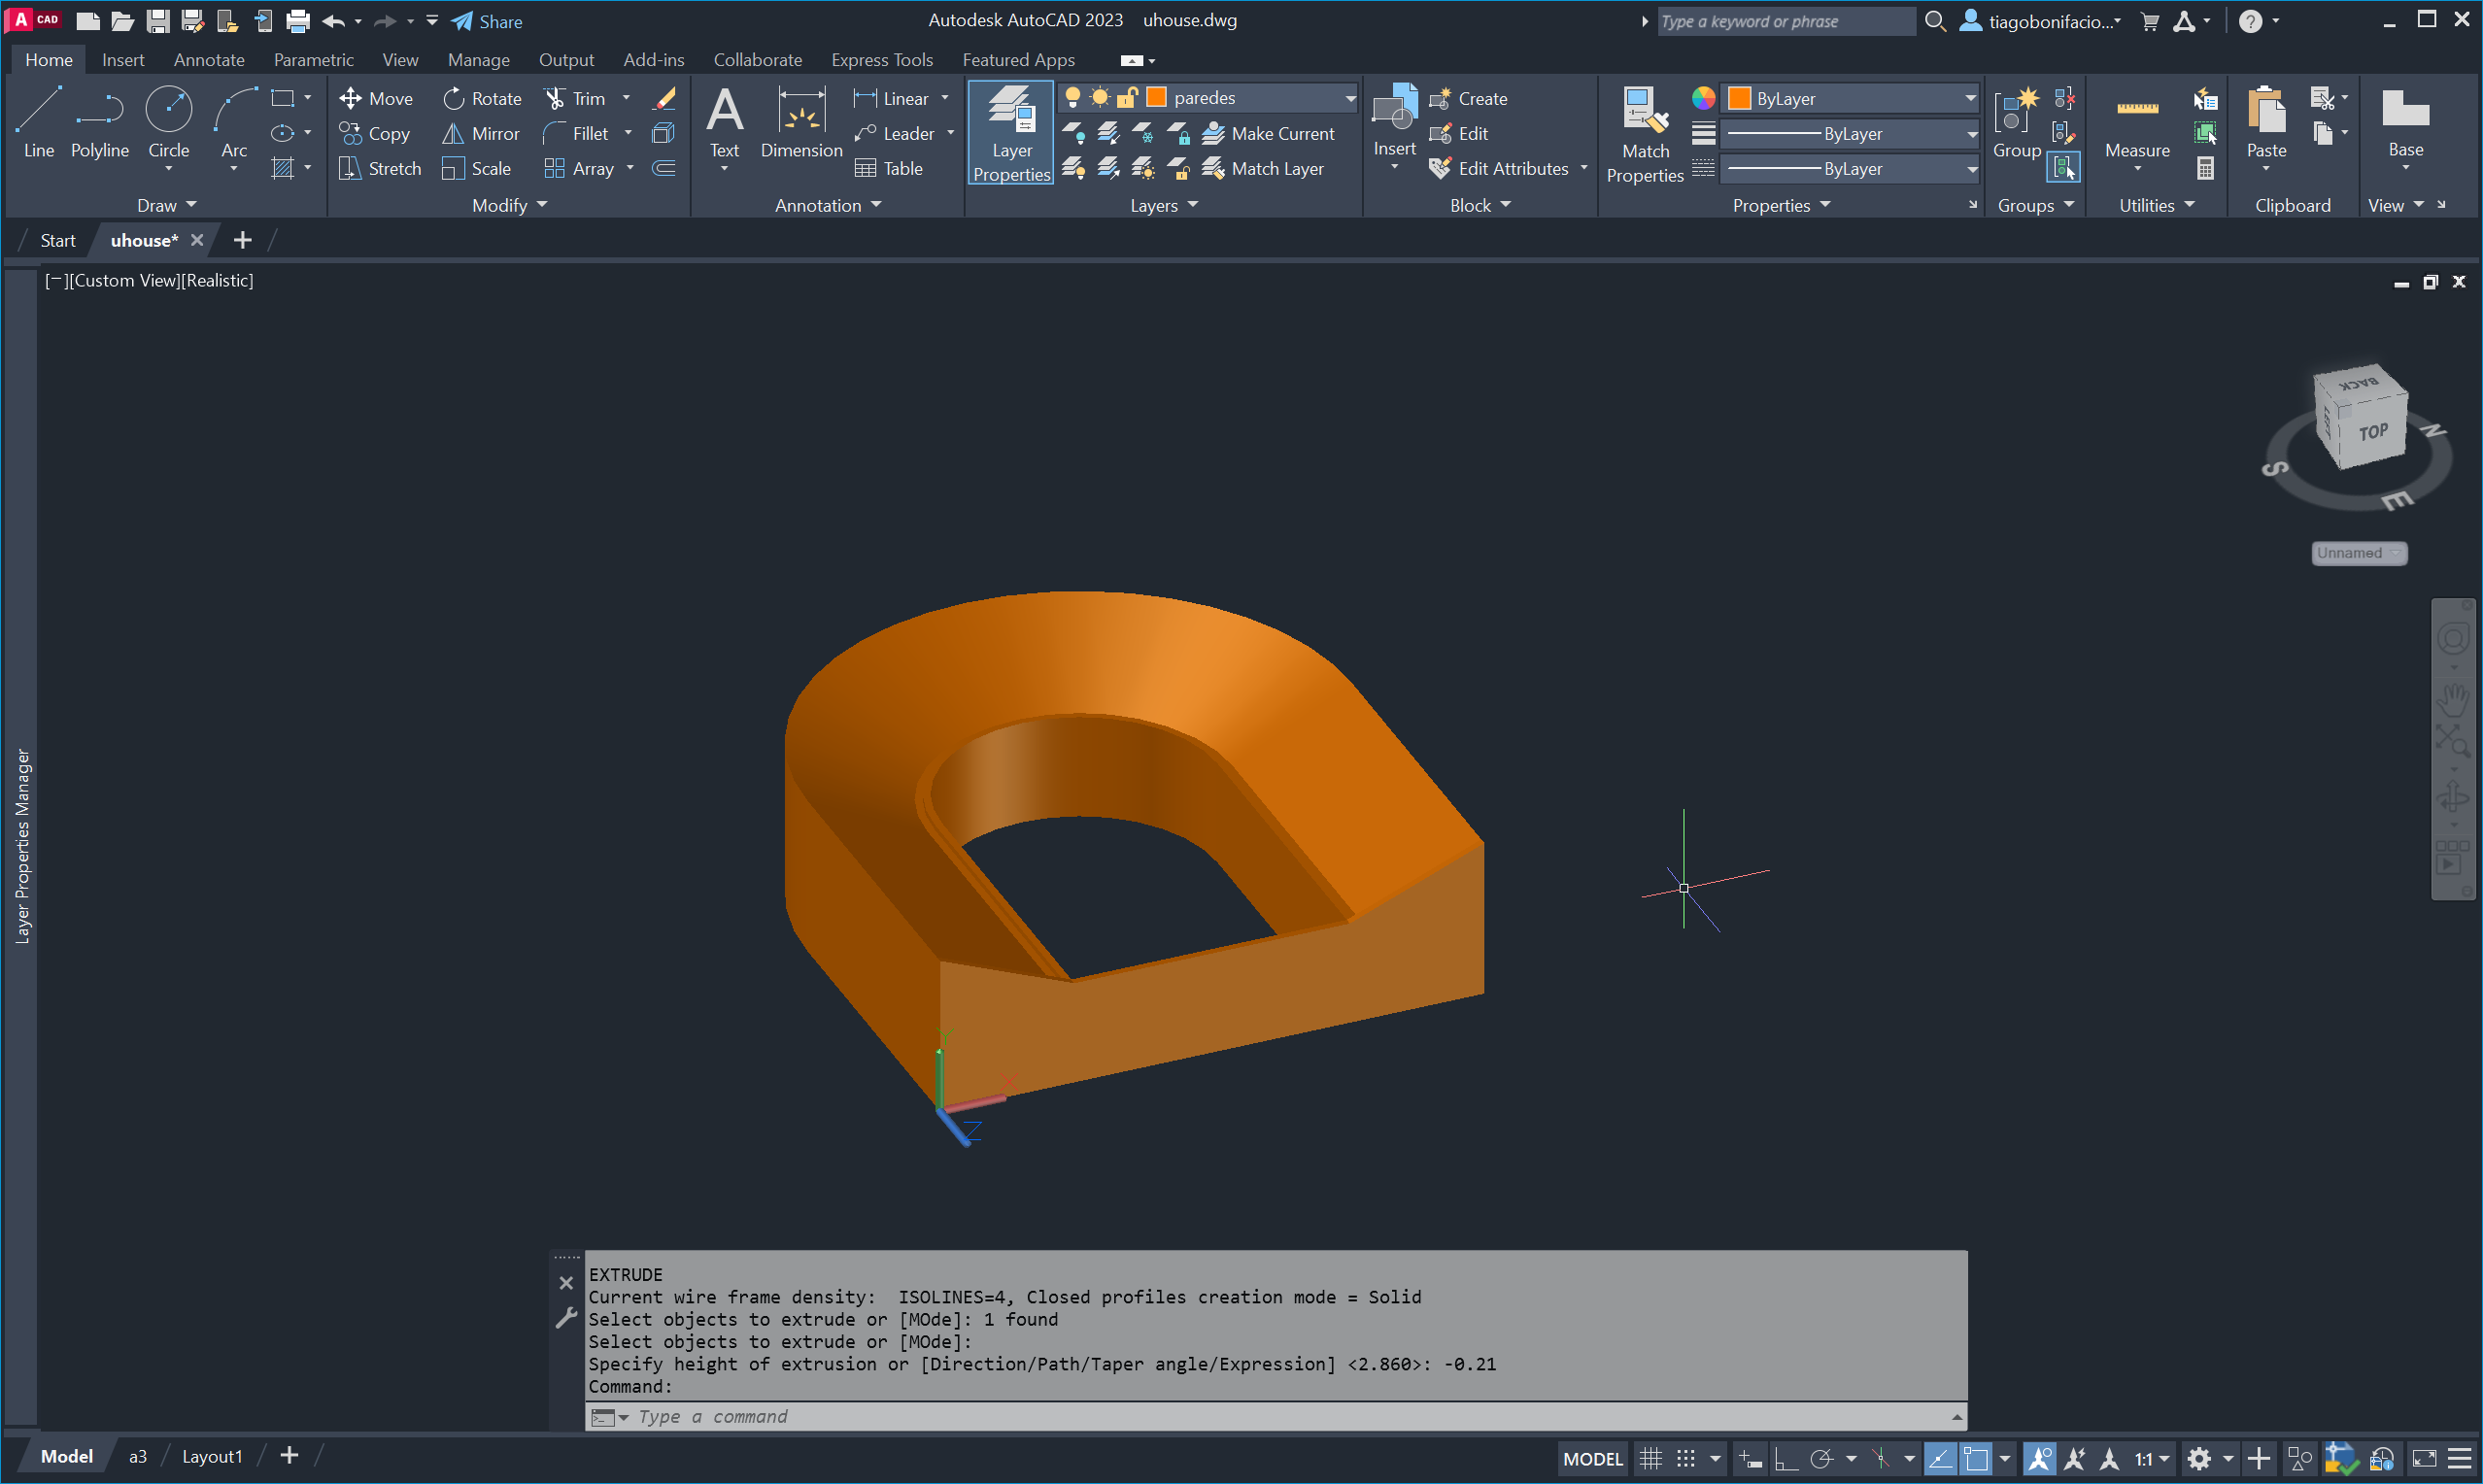Toggle paredes layer lightbulb on/off
The height and width of the screenshot is (1484, 2483).
[1072, 97]
